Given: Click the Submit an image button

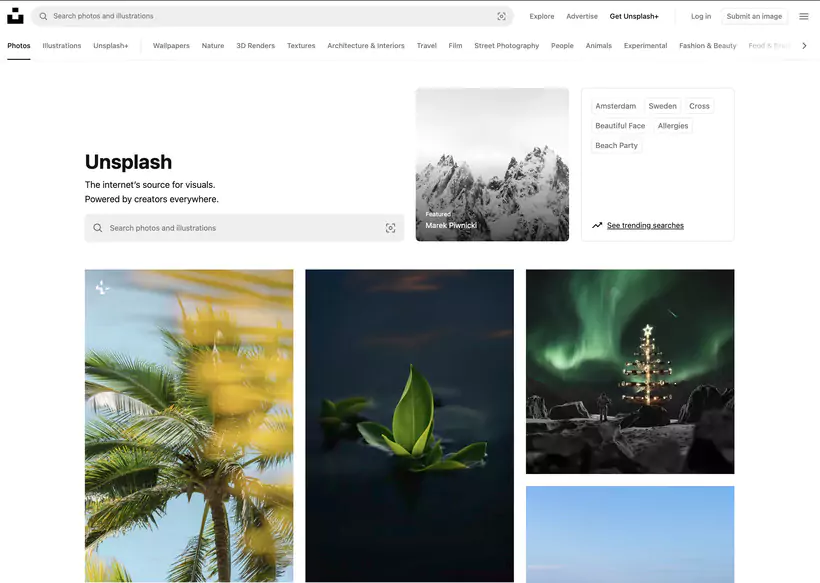Looking at the screenshot, I should pos(754,16).
